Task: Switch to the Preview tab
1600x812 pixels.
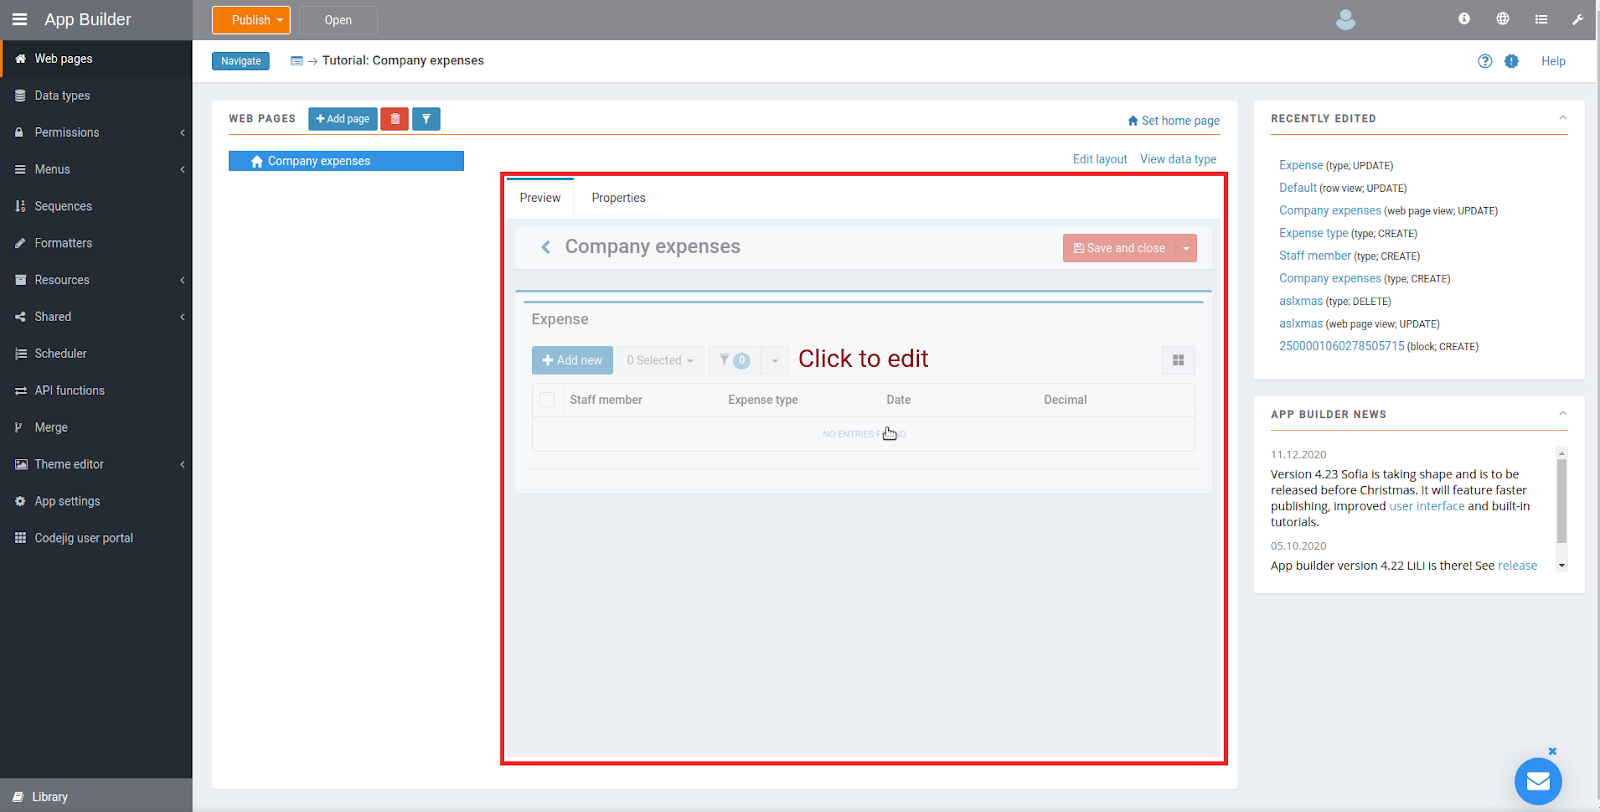Action: coord(540,198)
